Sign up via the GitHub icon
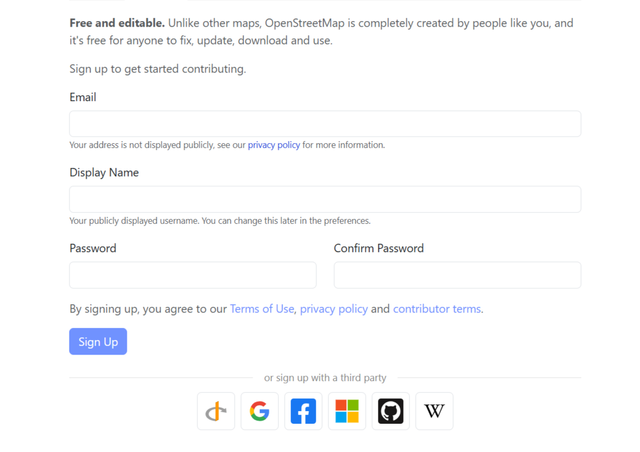Viewport: 640px width, 452px height. click(x=391, y=411)
